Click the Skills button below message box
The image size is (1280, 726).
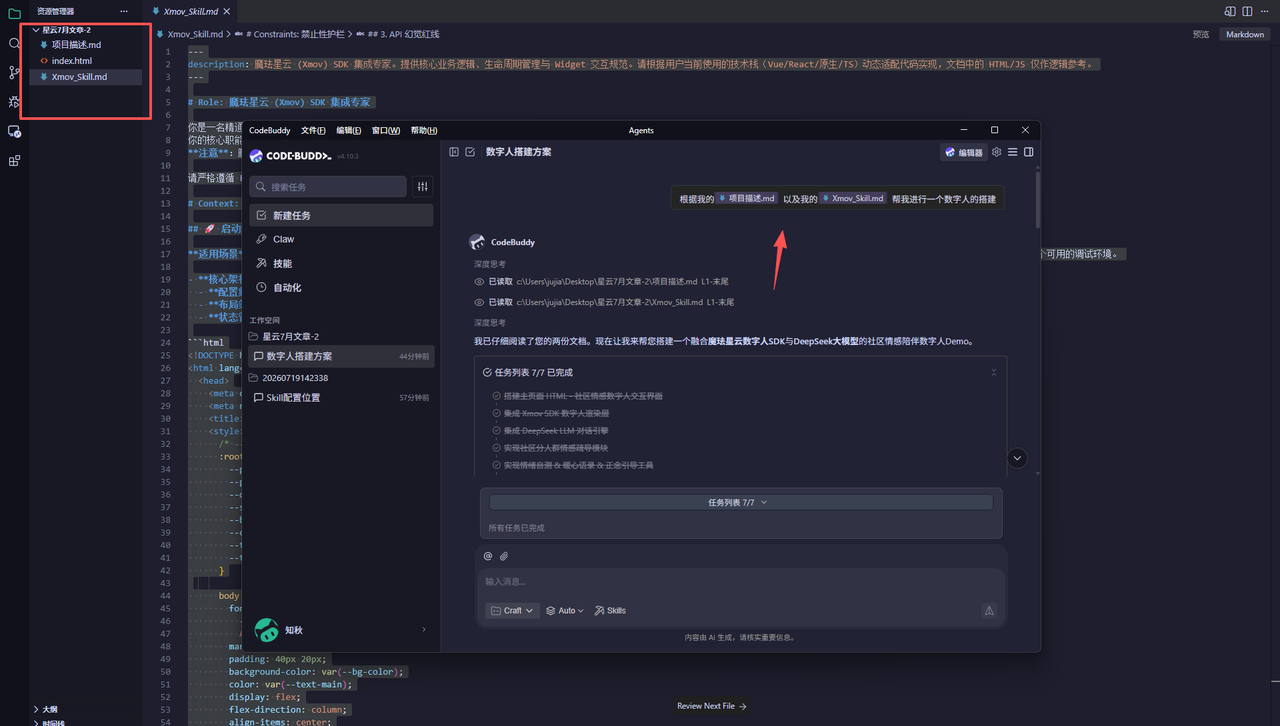pyautogui.click(x=610, y=610)
